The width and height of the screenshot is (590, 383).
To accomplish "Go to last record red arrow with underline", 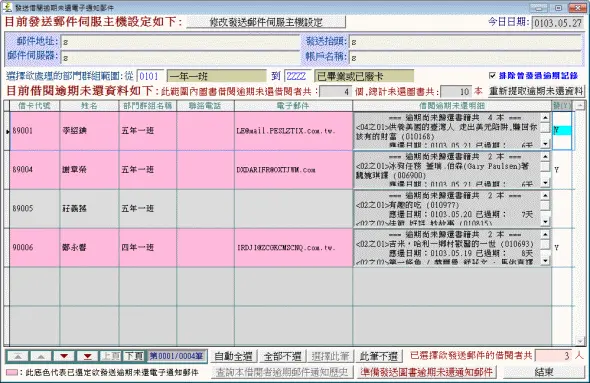I will pos(87,356).
